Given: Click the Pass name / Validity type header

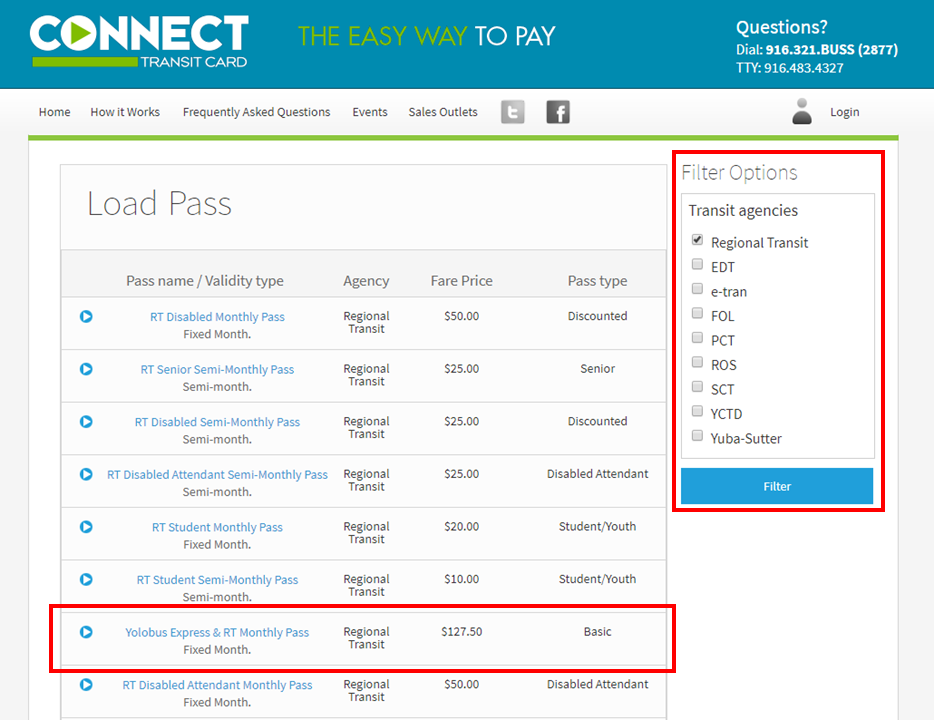Looking at the screenshot, I should coord(205,280).
